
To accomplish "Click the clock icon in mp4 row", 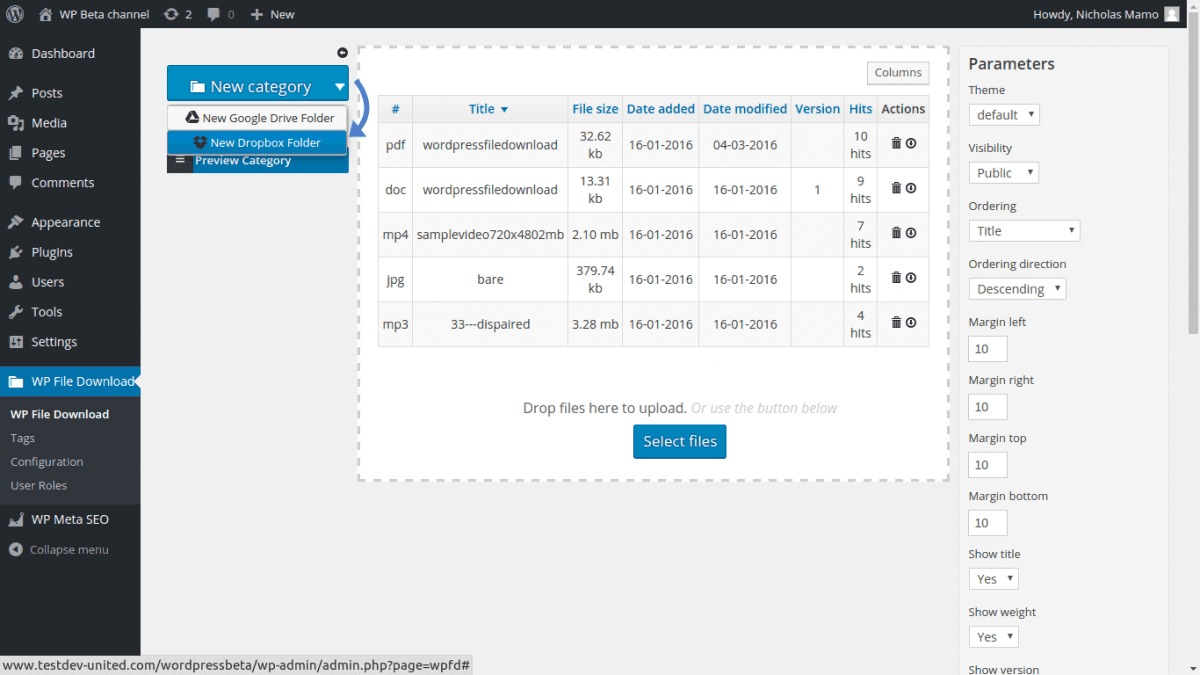I will (x=911, y=232).
